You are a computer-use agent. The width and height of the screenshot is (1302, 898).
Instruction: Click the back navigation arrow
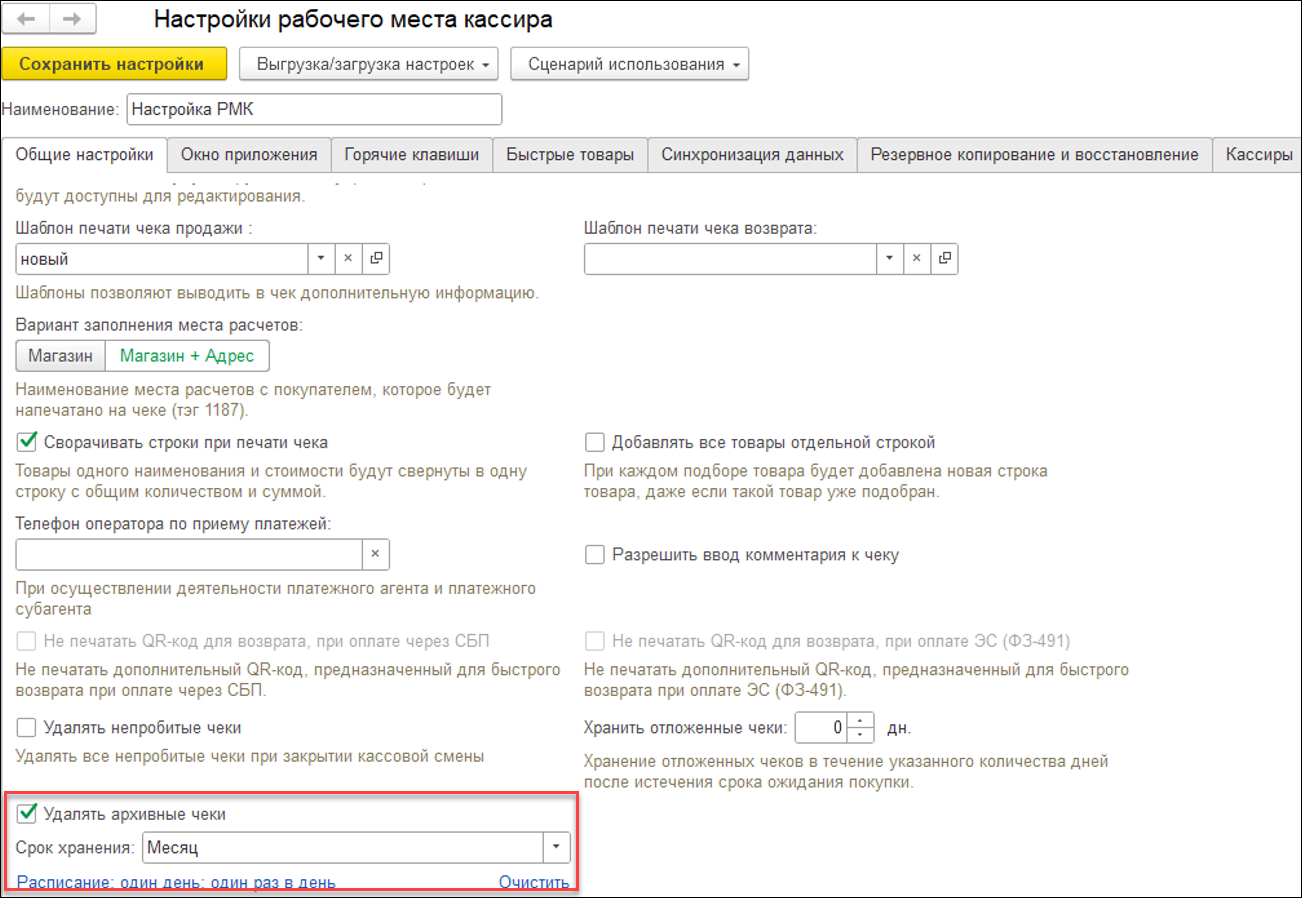tap(27, 20)
